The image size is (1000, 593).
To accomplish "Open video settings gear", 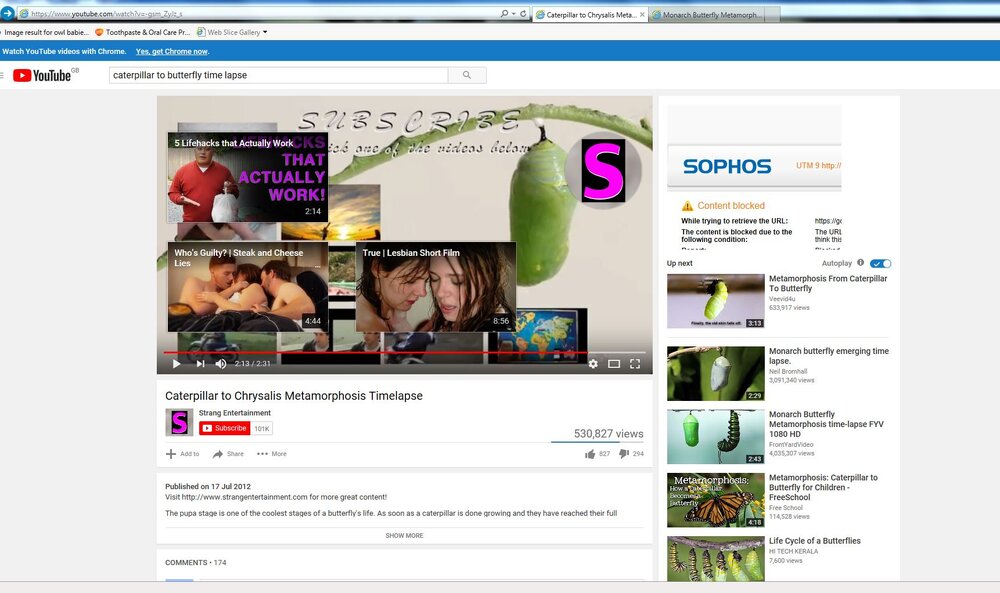I will tap(593, 363).
